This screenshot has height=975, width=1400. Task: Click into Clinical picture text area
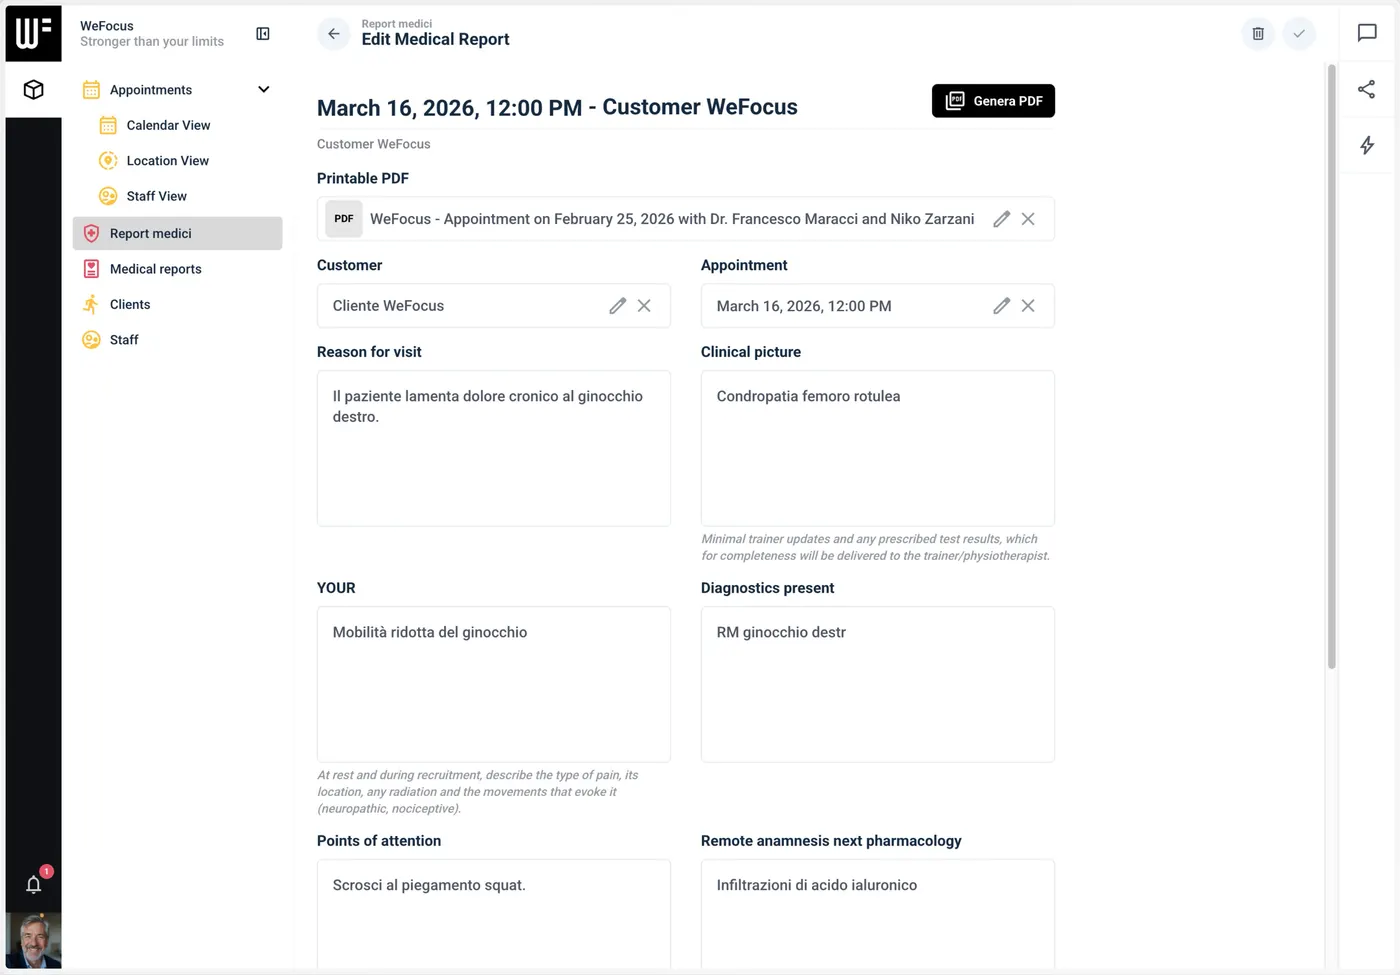tap(878, 448)
